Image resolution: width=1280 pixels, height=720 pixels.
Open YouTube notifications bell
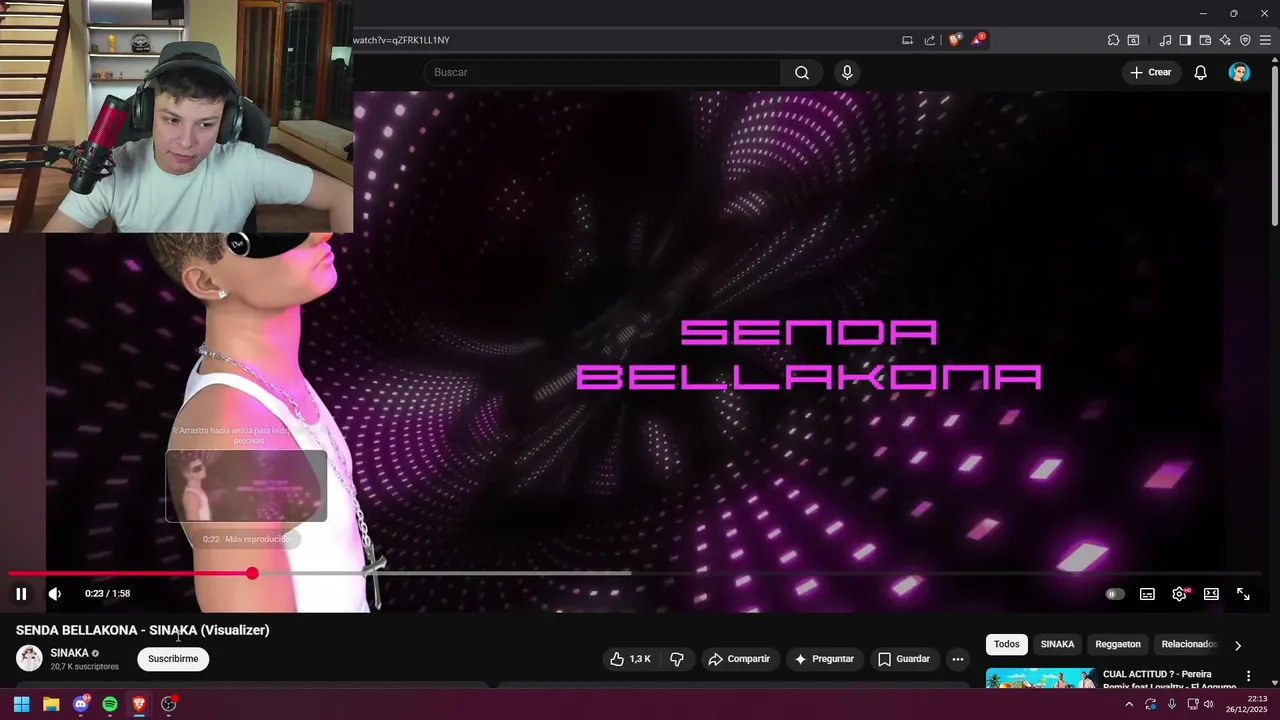(x=1201, y=72)
